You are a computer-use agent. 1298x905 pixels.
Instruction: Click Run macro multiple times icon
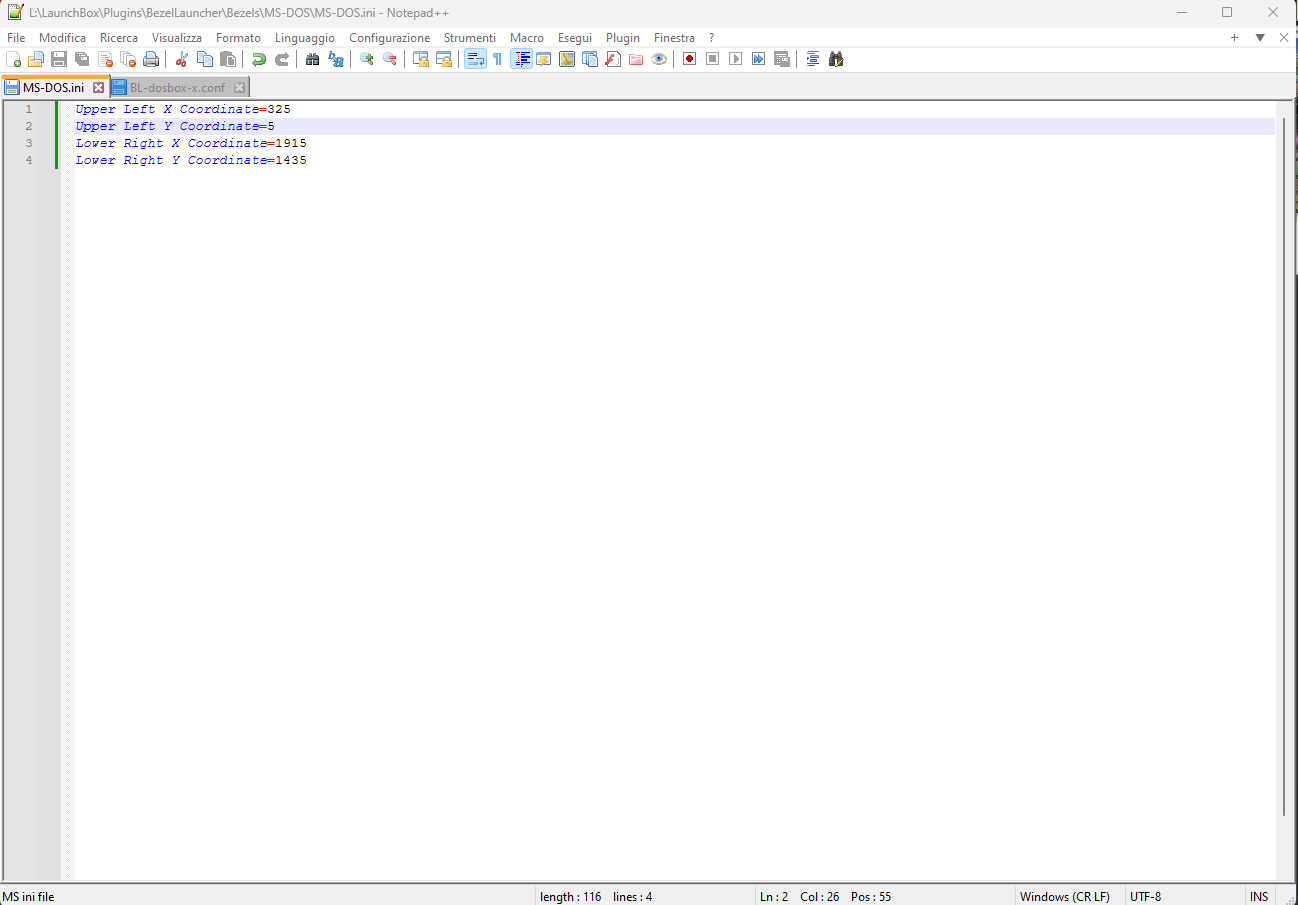[x=759, y=59]
